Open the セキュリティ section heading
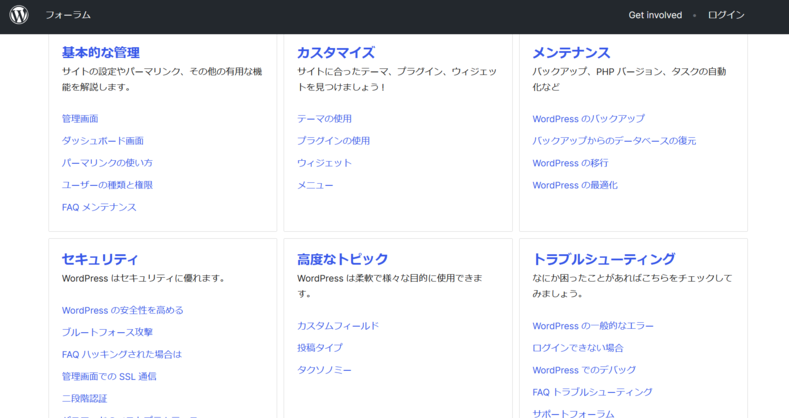This screenshot has width=789, height=418. pyautogui.click(x=100, y=259)
